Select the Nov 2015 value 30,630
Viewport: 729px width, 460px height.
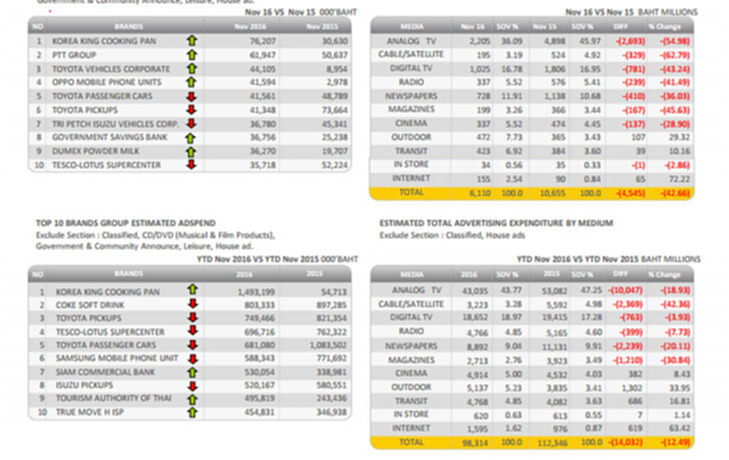(x=335, y=41)
